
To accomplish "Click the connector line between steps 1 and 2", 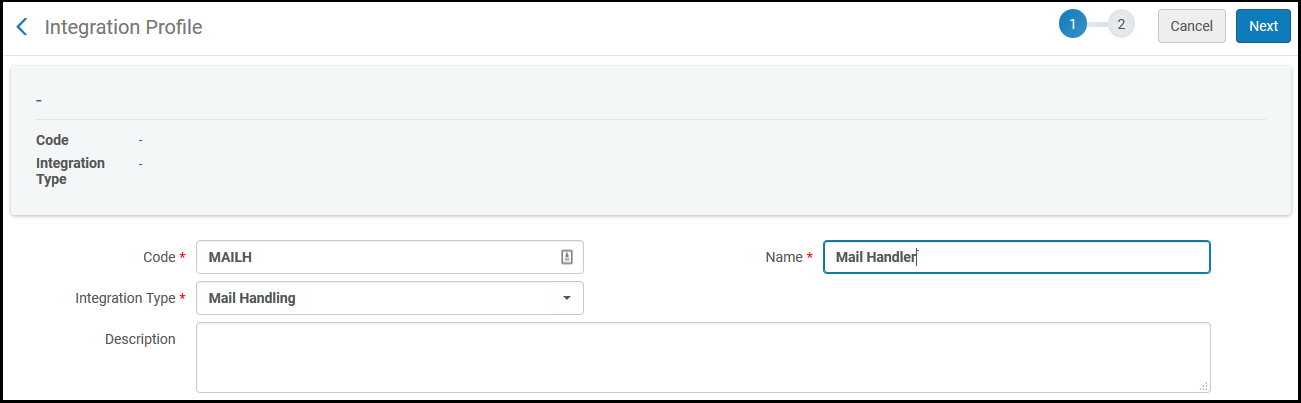I will tap(1097, 25).
